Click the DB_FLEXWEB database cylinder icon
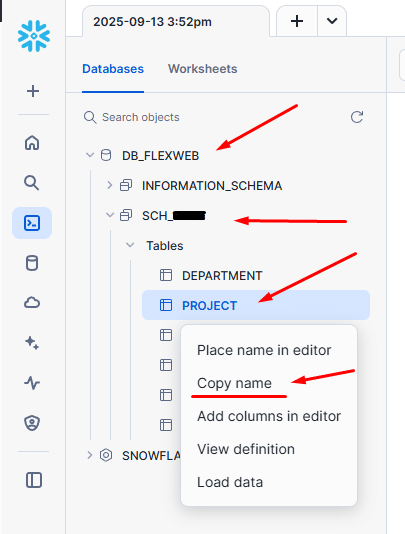 106,156
